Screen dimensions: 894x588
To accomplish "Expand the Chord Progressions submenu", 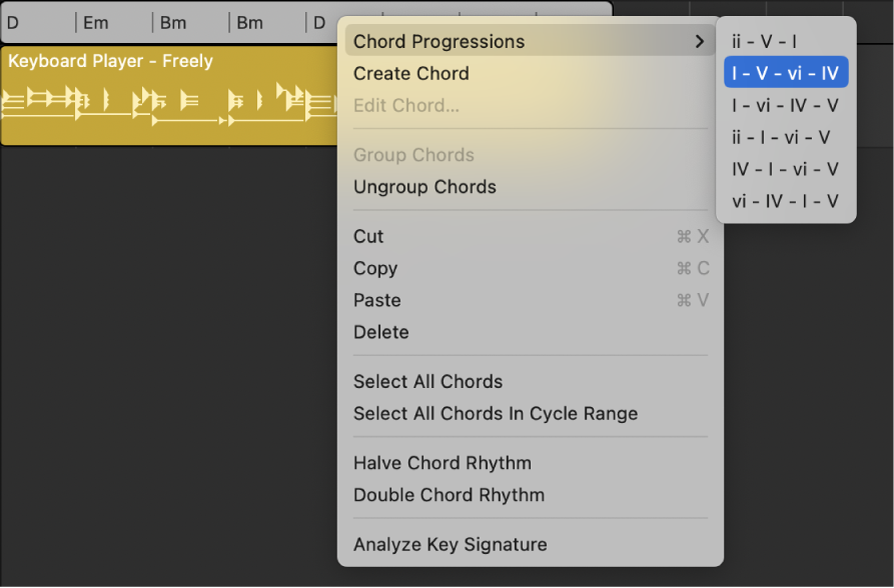I will tap(439, 41).
